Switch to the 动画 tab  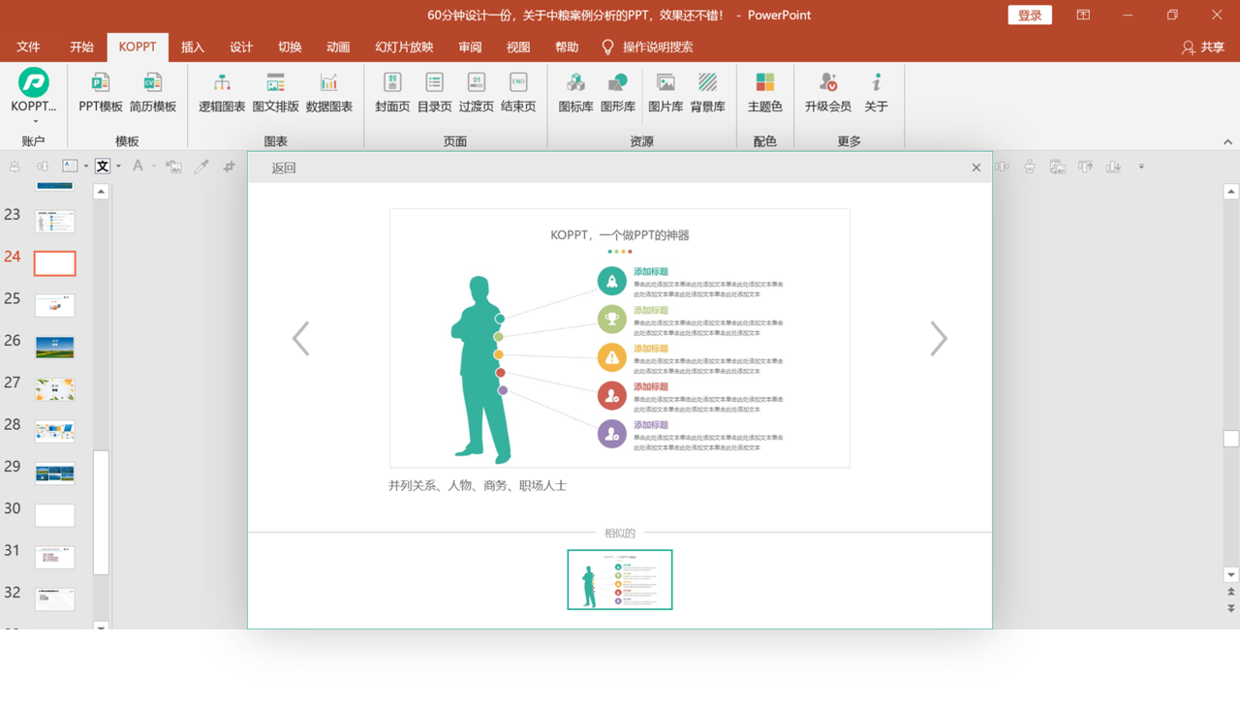click(338, 47)
